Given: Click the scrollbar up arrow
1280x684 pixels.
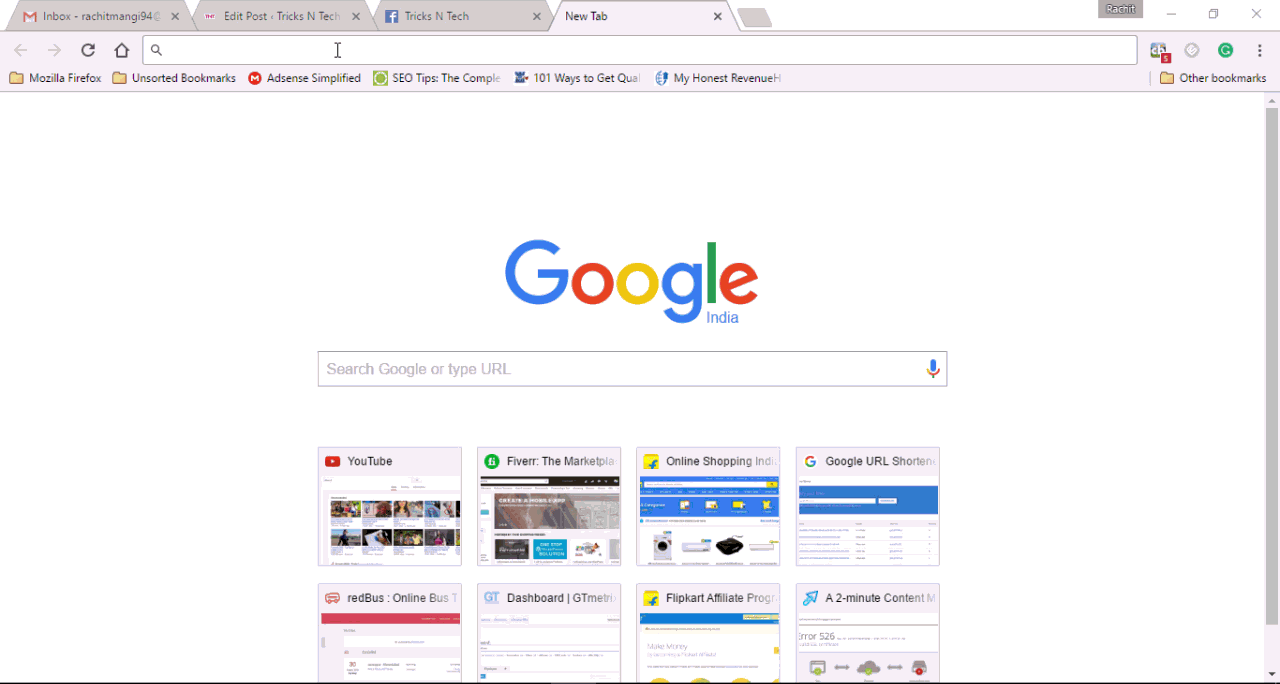Looking at the screenshot, I should point(1271,100).
